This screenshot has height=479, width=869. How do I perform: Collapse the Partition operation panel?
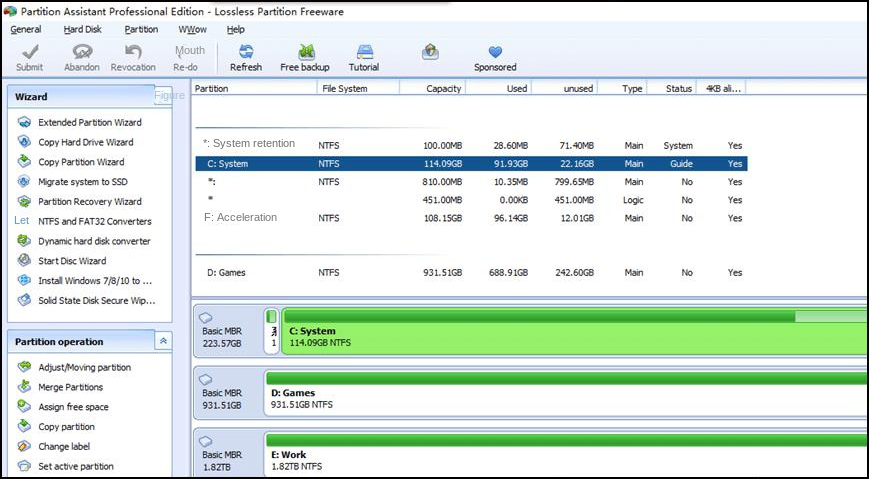[163, 342]
